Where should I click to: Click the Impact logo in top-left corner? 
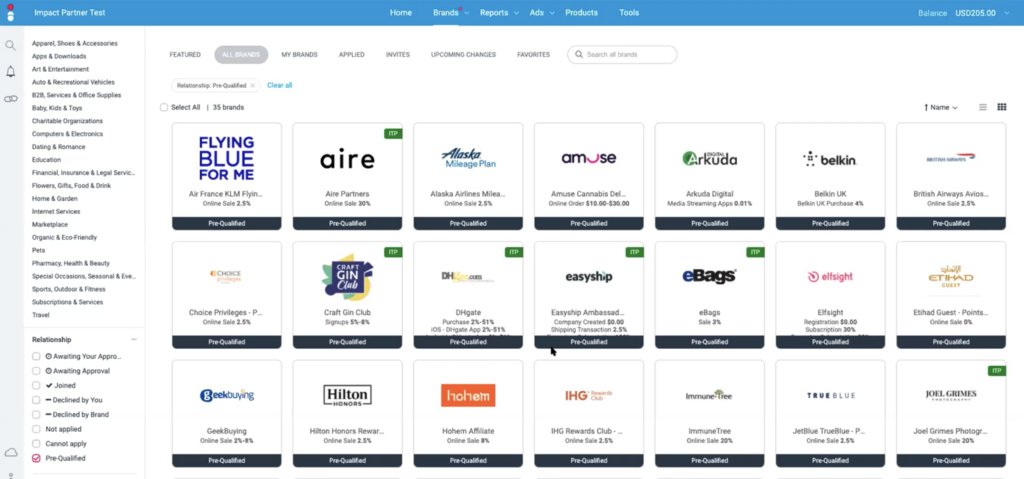coord(11,13)
